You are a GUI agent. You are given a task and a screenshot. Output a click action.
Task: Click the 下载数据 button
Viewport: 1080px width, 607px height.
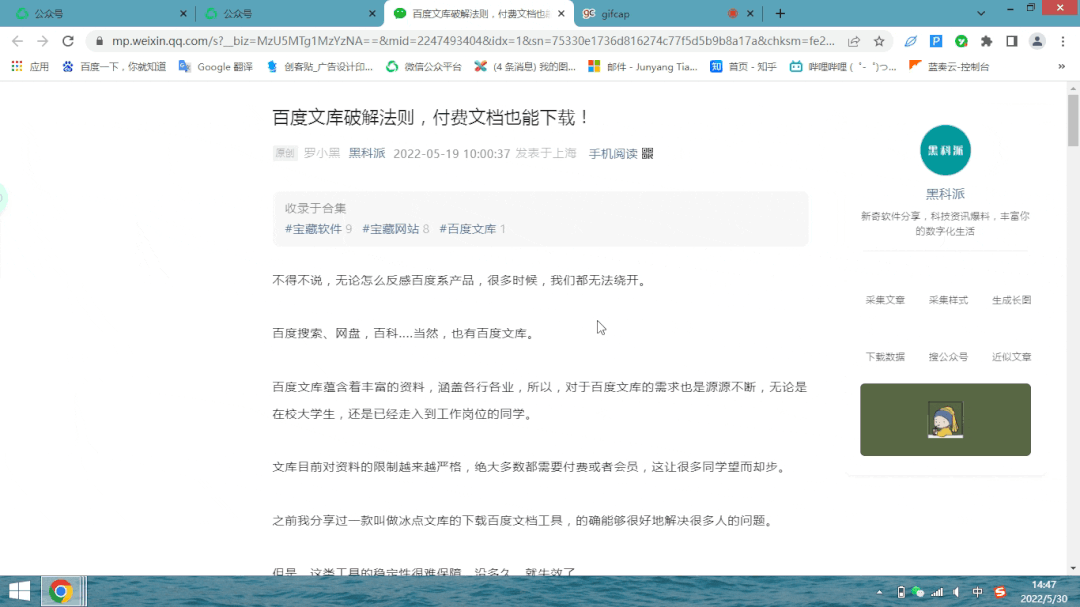(x=885, y=357)
